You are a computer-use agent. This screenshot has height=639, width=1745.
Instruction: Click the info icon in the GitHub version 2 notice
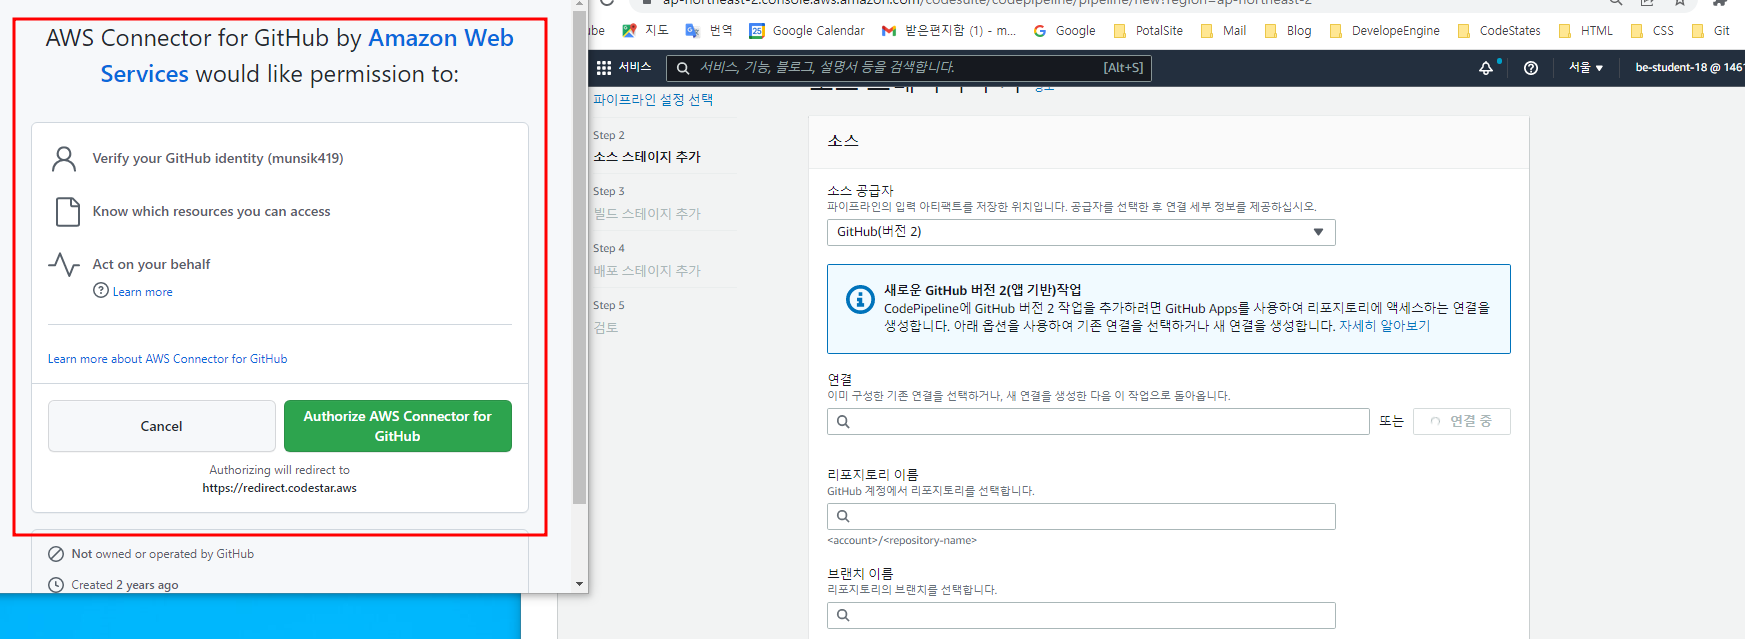[860, 299]
